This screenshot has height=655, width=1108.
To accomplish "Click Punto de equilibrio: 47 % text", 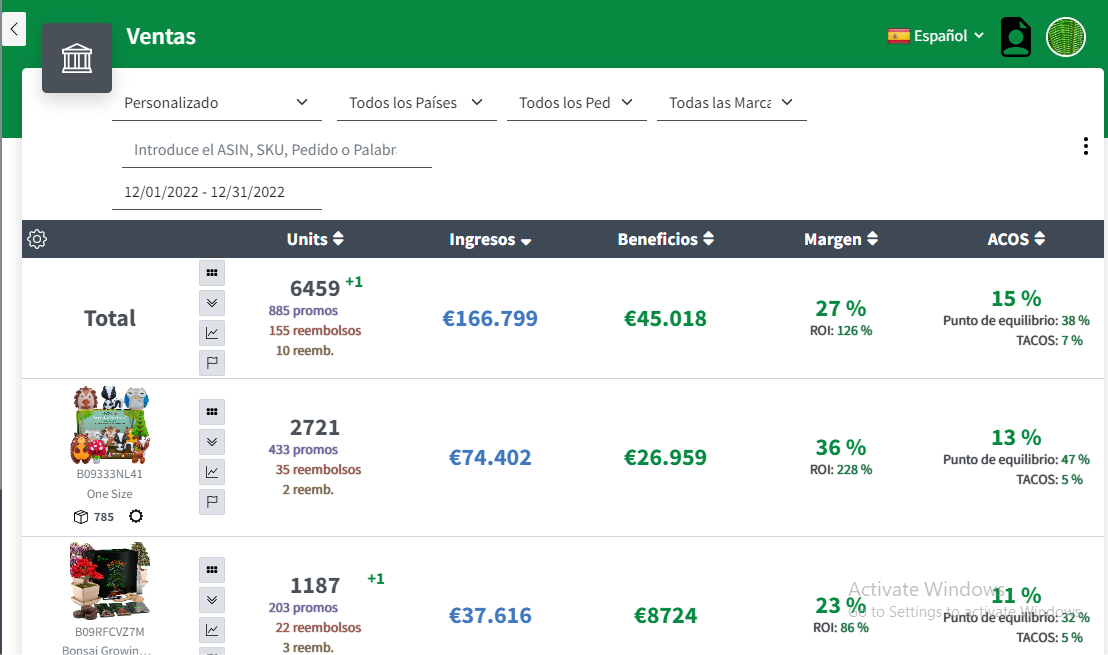I will [1016, 459].
